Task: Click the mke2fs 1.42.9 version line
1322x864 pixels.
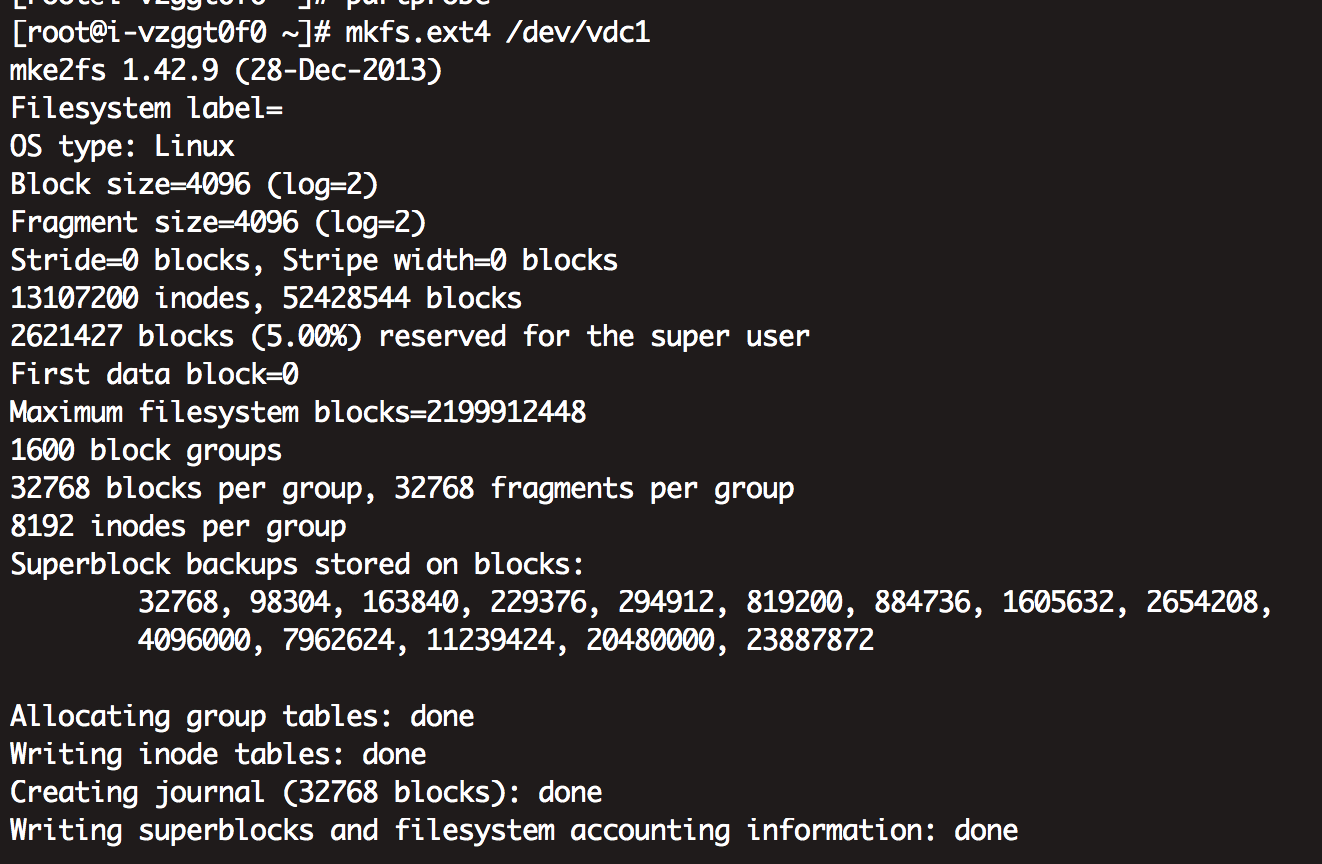Action: coord(226,71)
